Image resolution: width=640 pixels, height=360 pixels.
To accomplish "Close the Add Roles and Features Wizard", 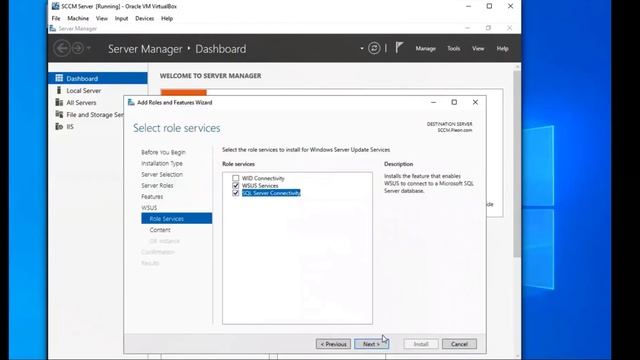I will [x=475, y=102].
